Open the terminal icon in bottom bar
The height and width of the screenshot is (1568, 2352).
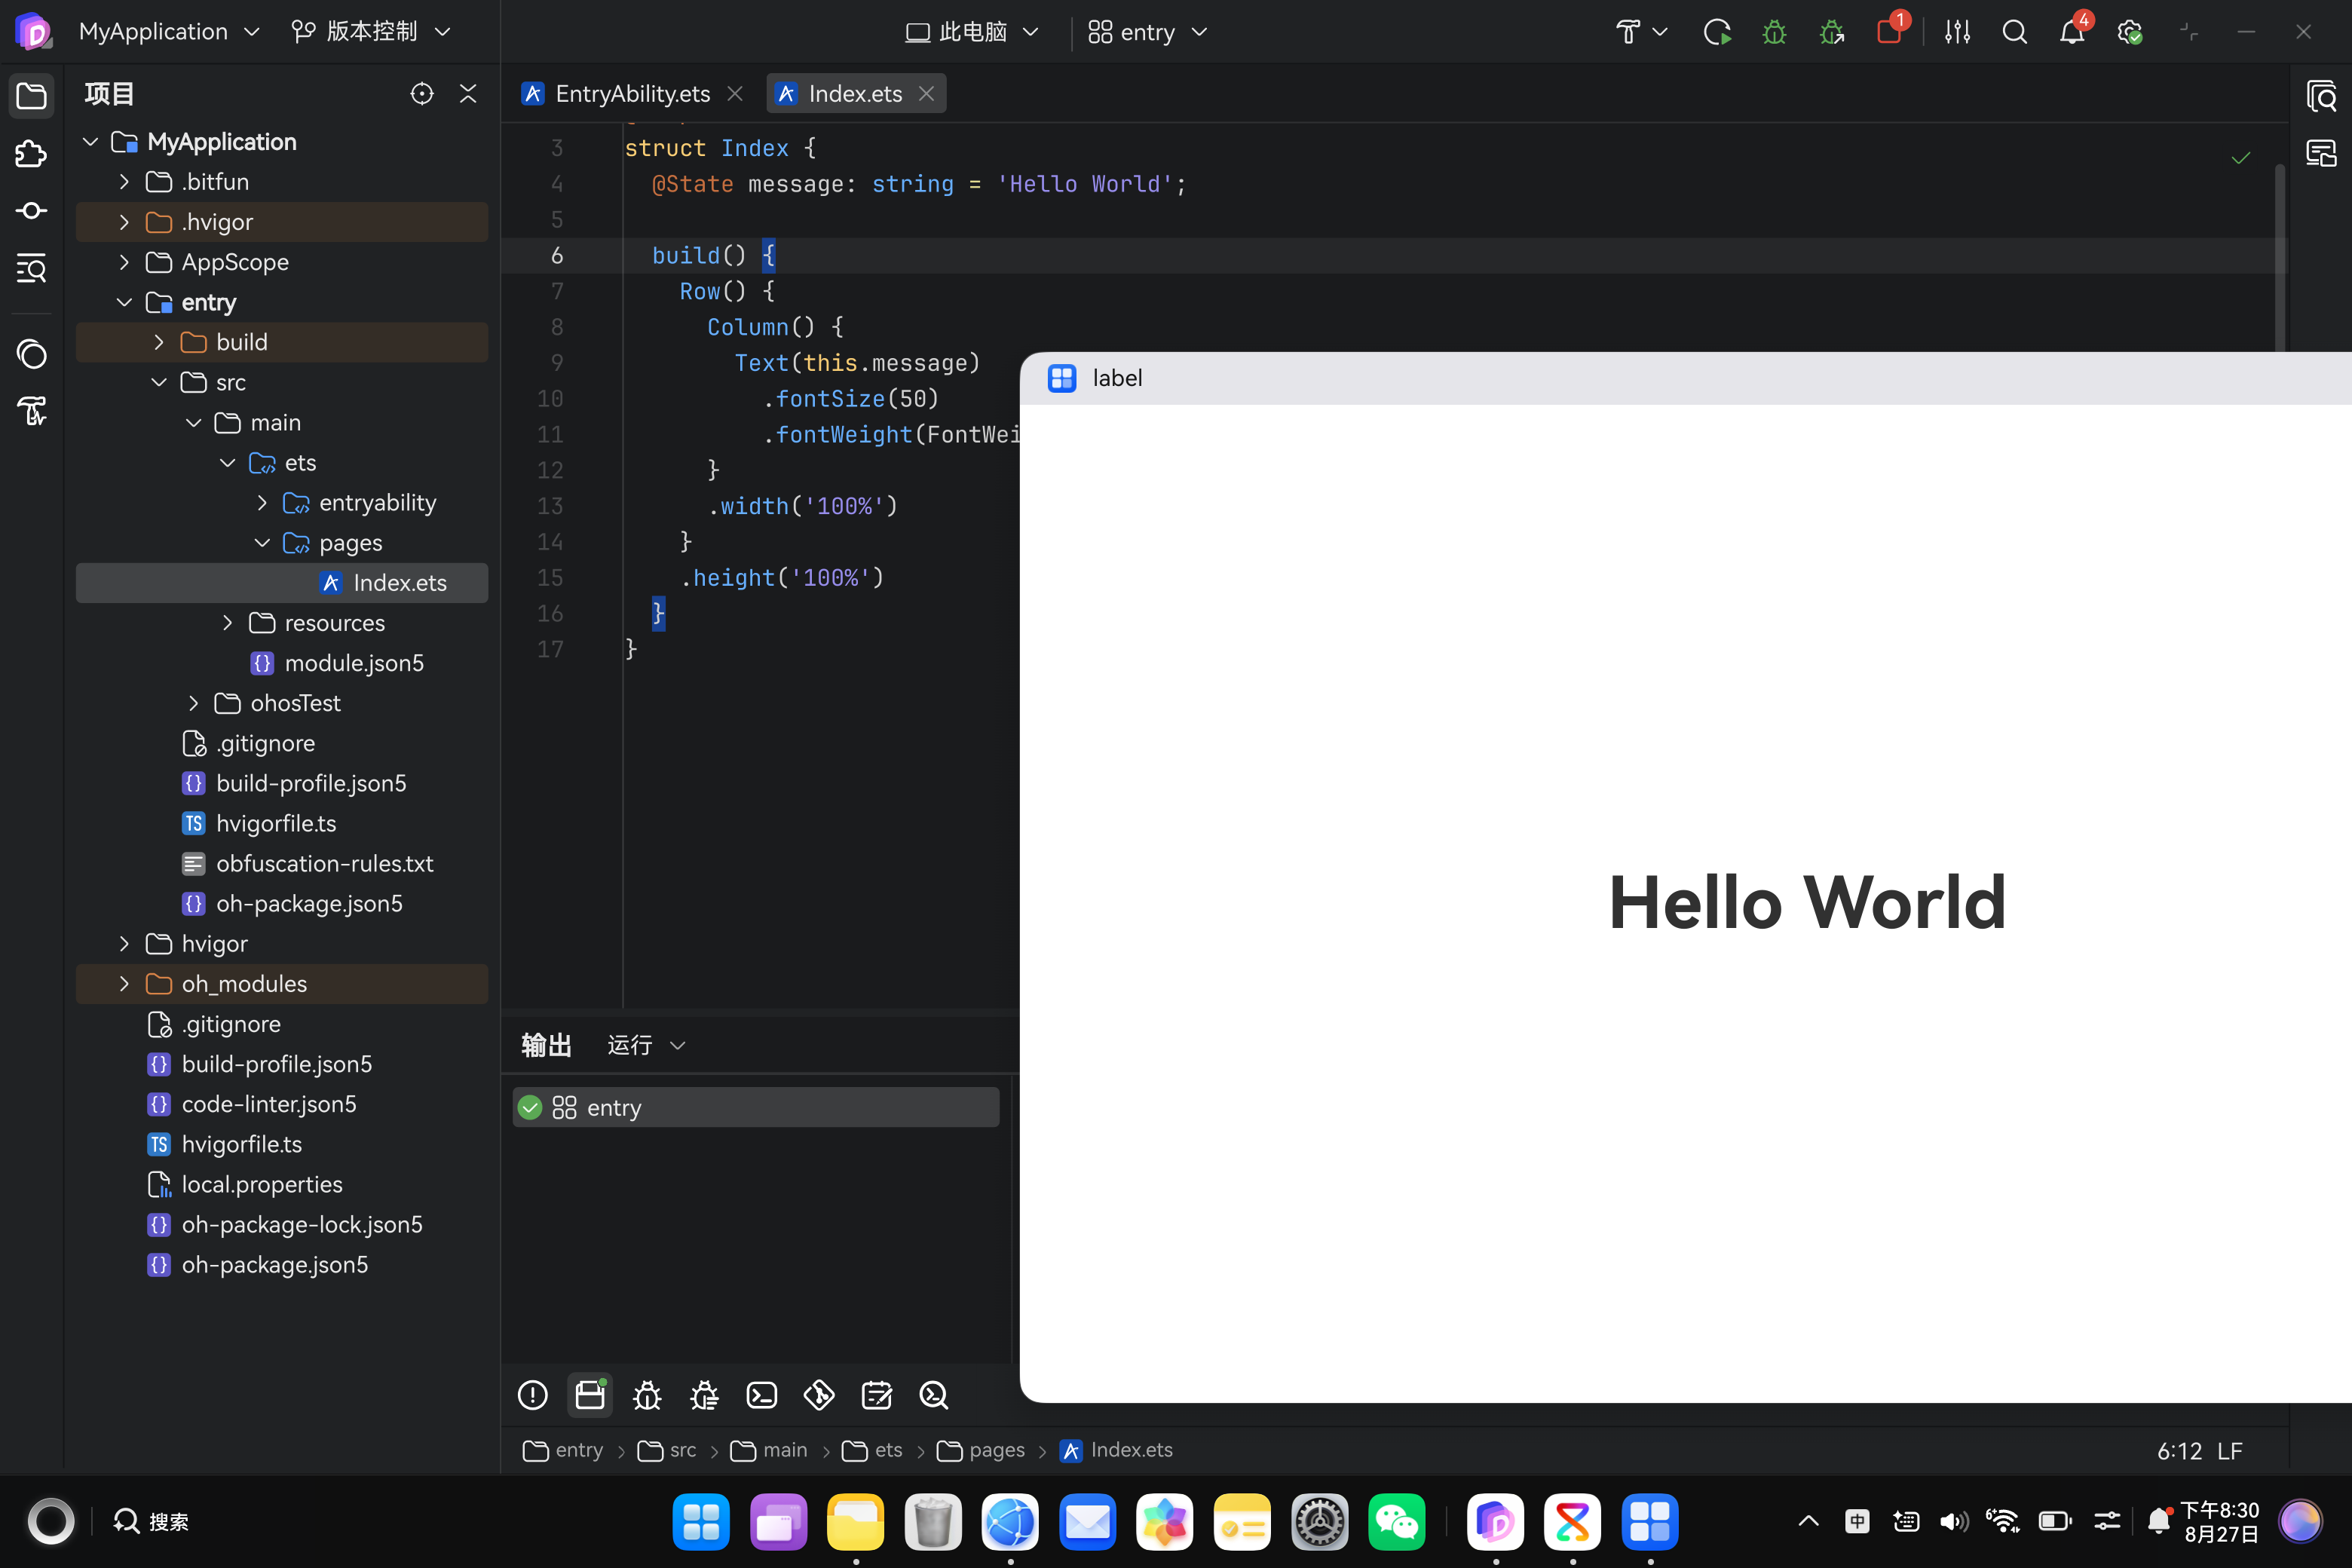coord(762,1395)
